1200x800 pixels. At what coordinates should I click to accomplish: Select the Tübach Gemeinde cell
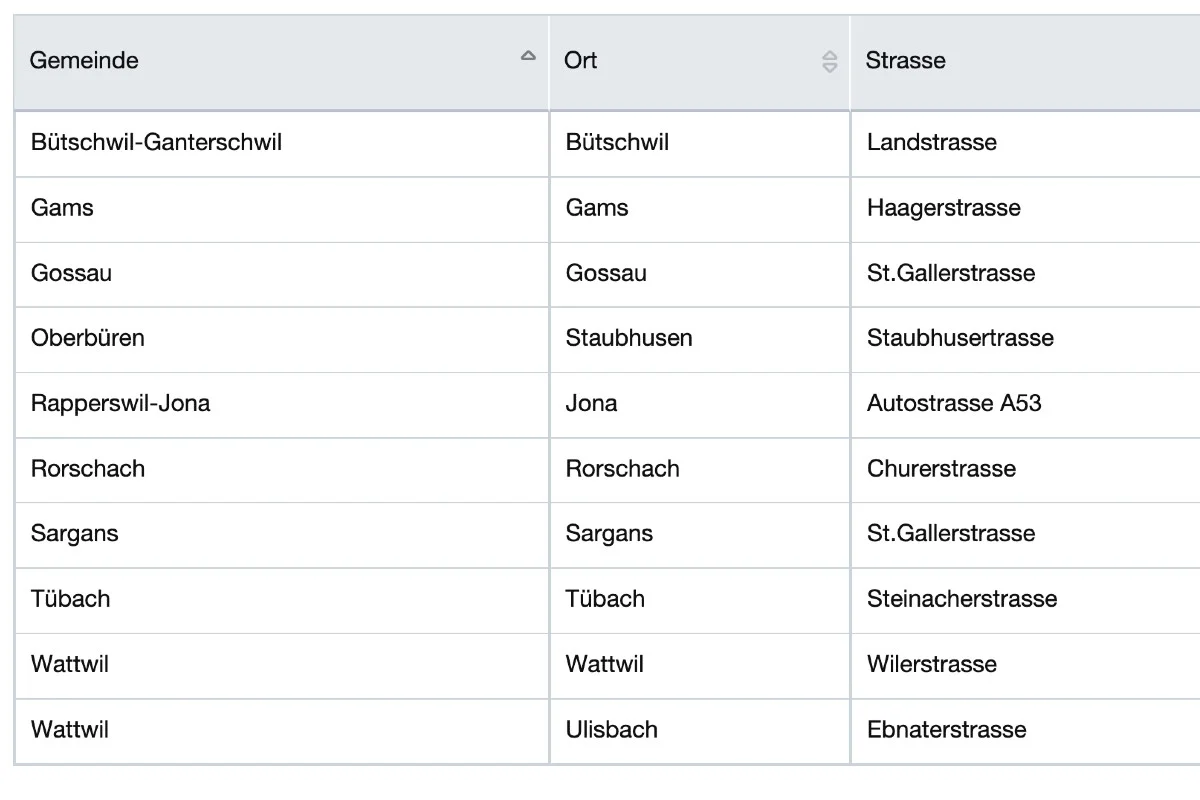(x=282, y=600)
